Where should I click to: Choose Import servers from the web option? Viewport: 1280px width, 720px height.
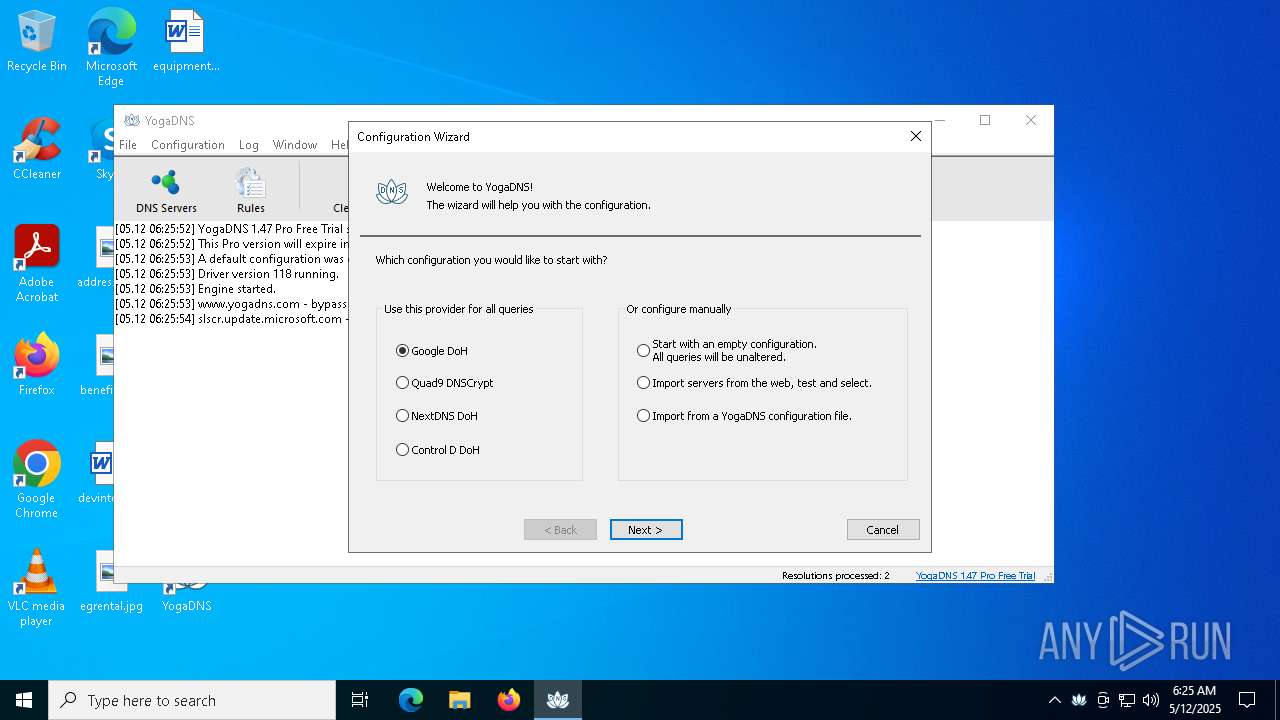pos(755,383)
